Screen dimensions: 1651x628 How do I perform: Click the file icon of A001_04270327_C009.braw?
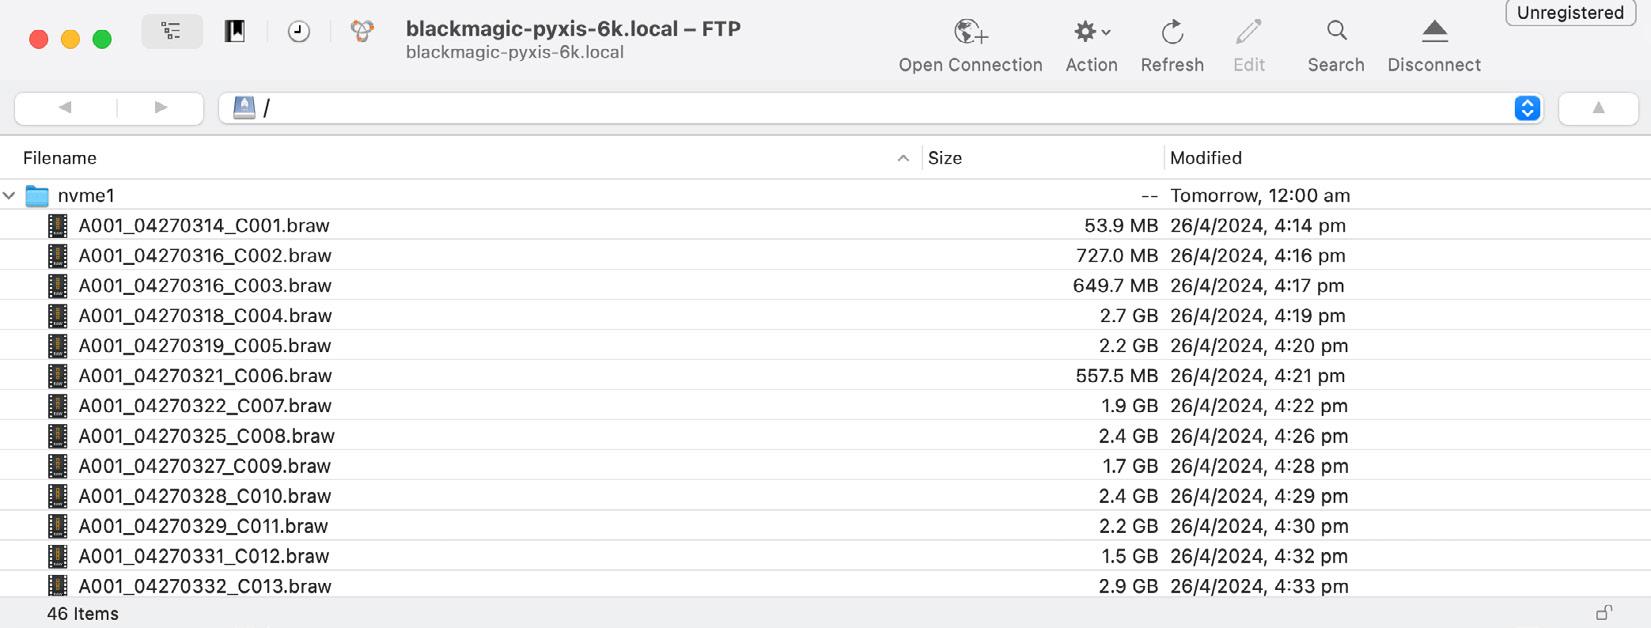coord(58,466)
